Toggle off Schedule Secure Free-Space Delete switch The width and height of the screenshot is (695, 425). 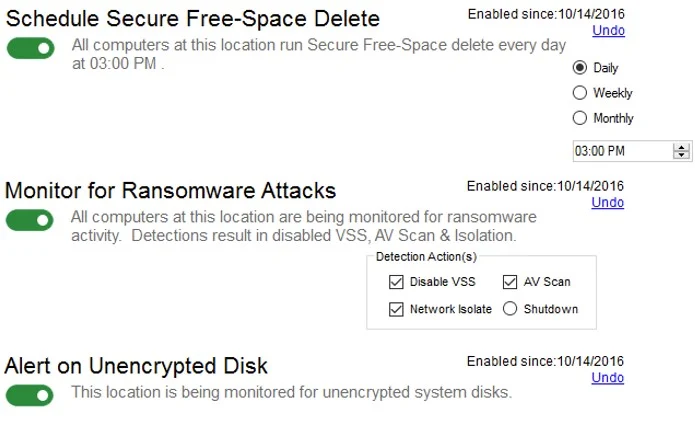[x=30, y=48]
